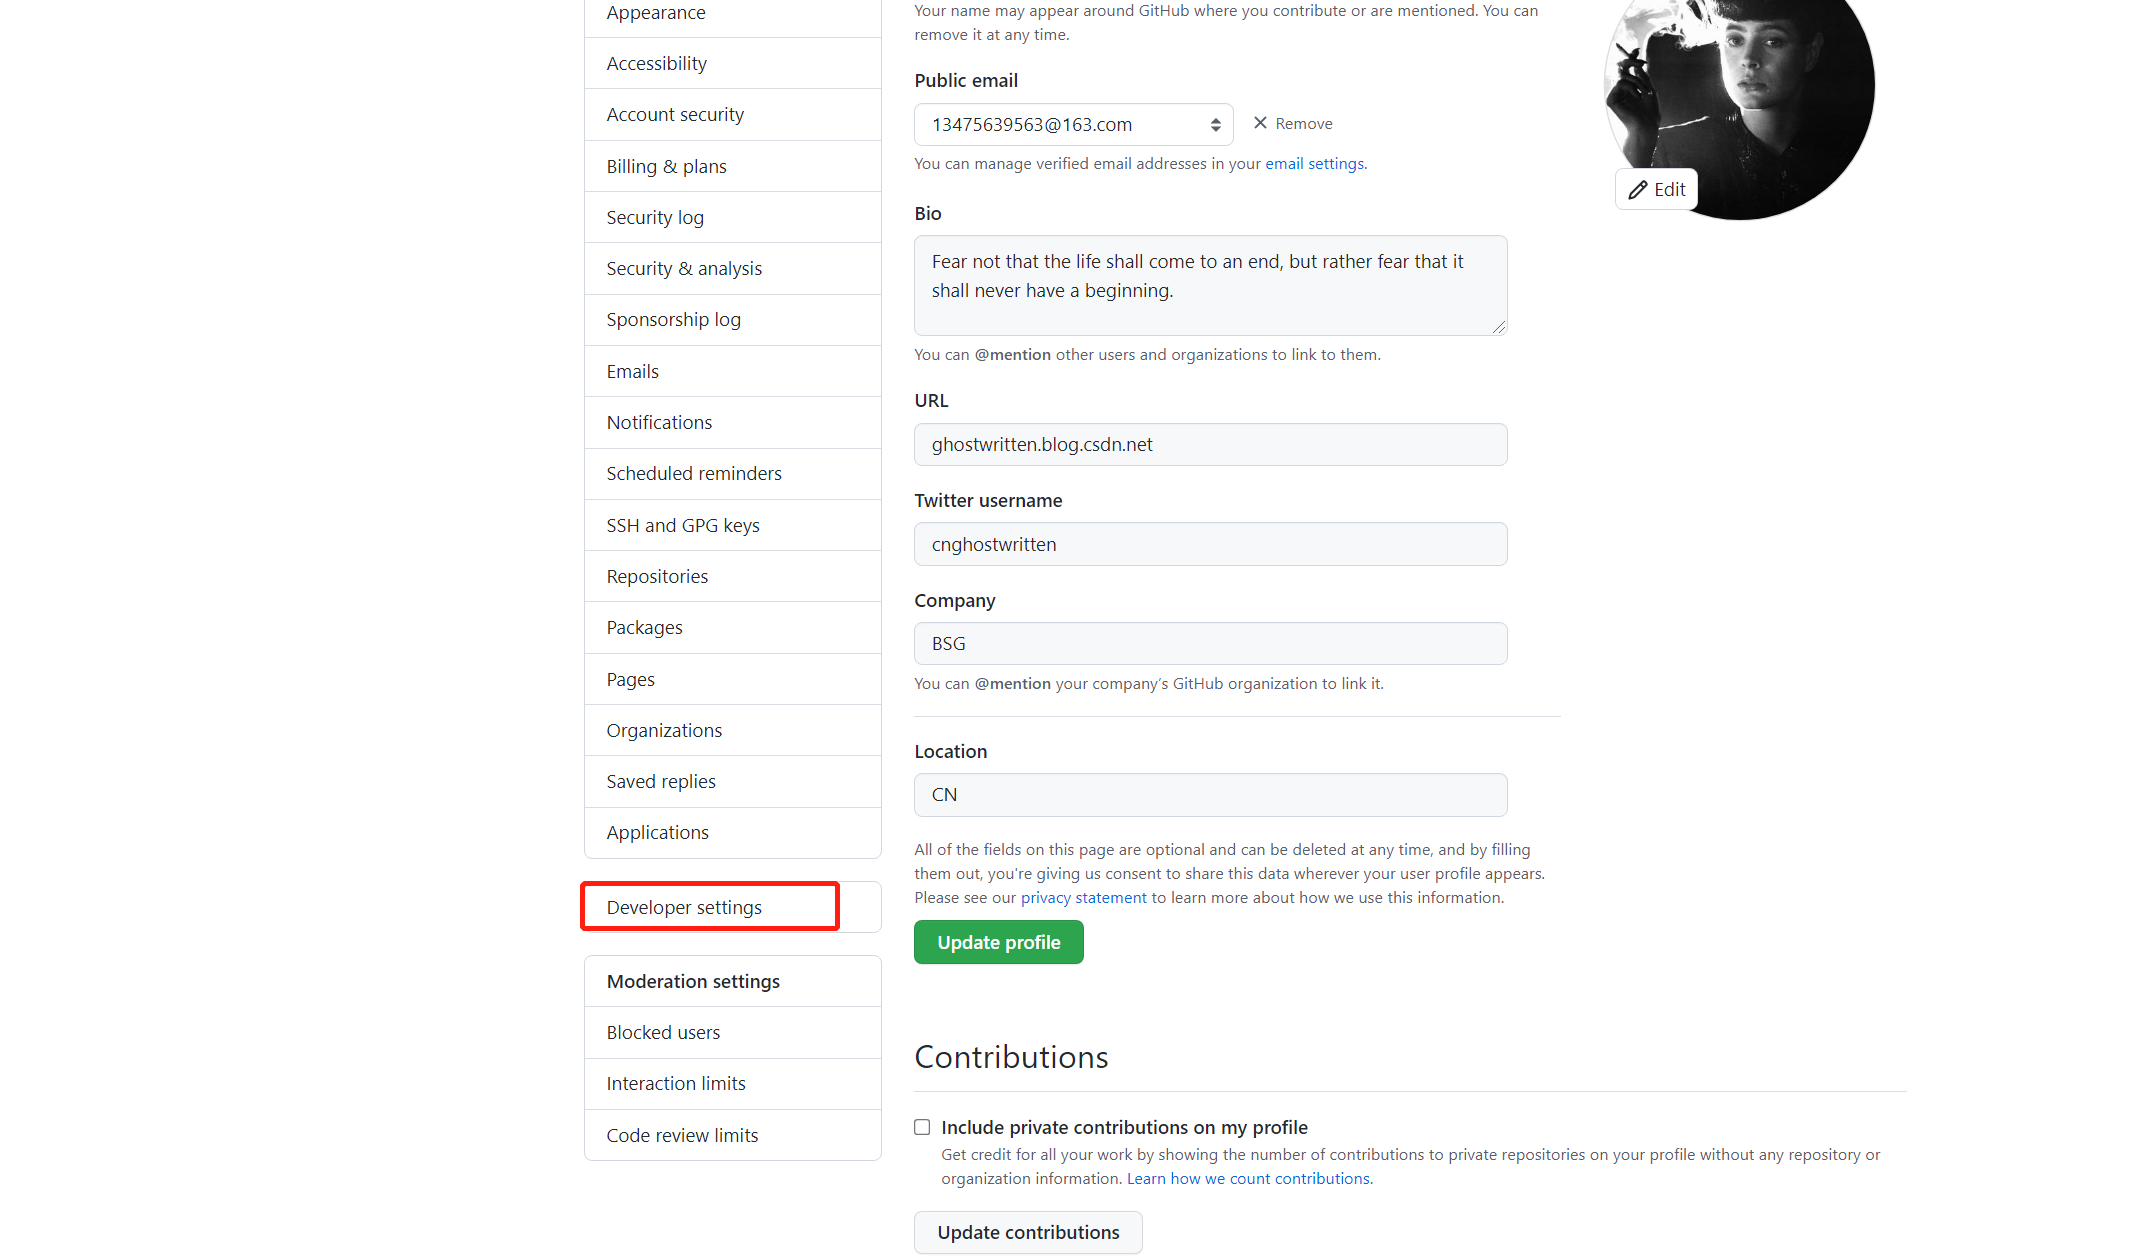Screen dimensions: 2143x1260
Task: Select the public email dropdown
Action: coord(1072,123)
